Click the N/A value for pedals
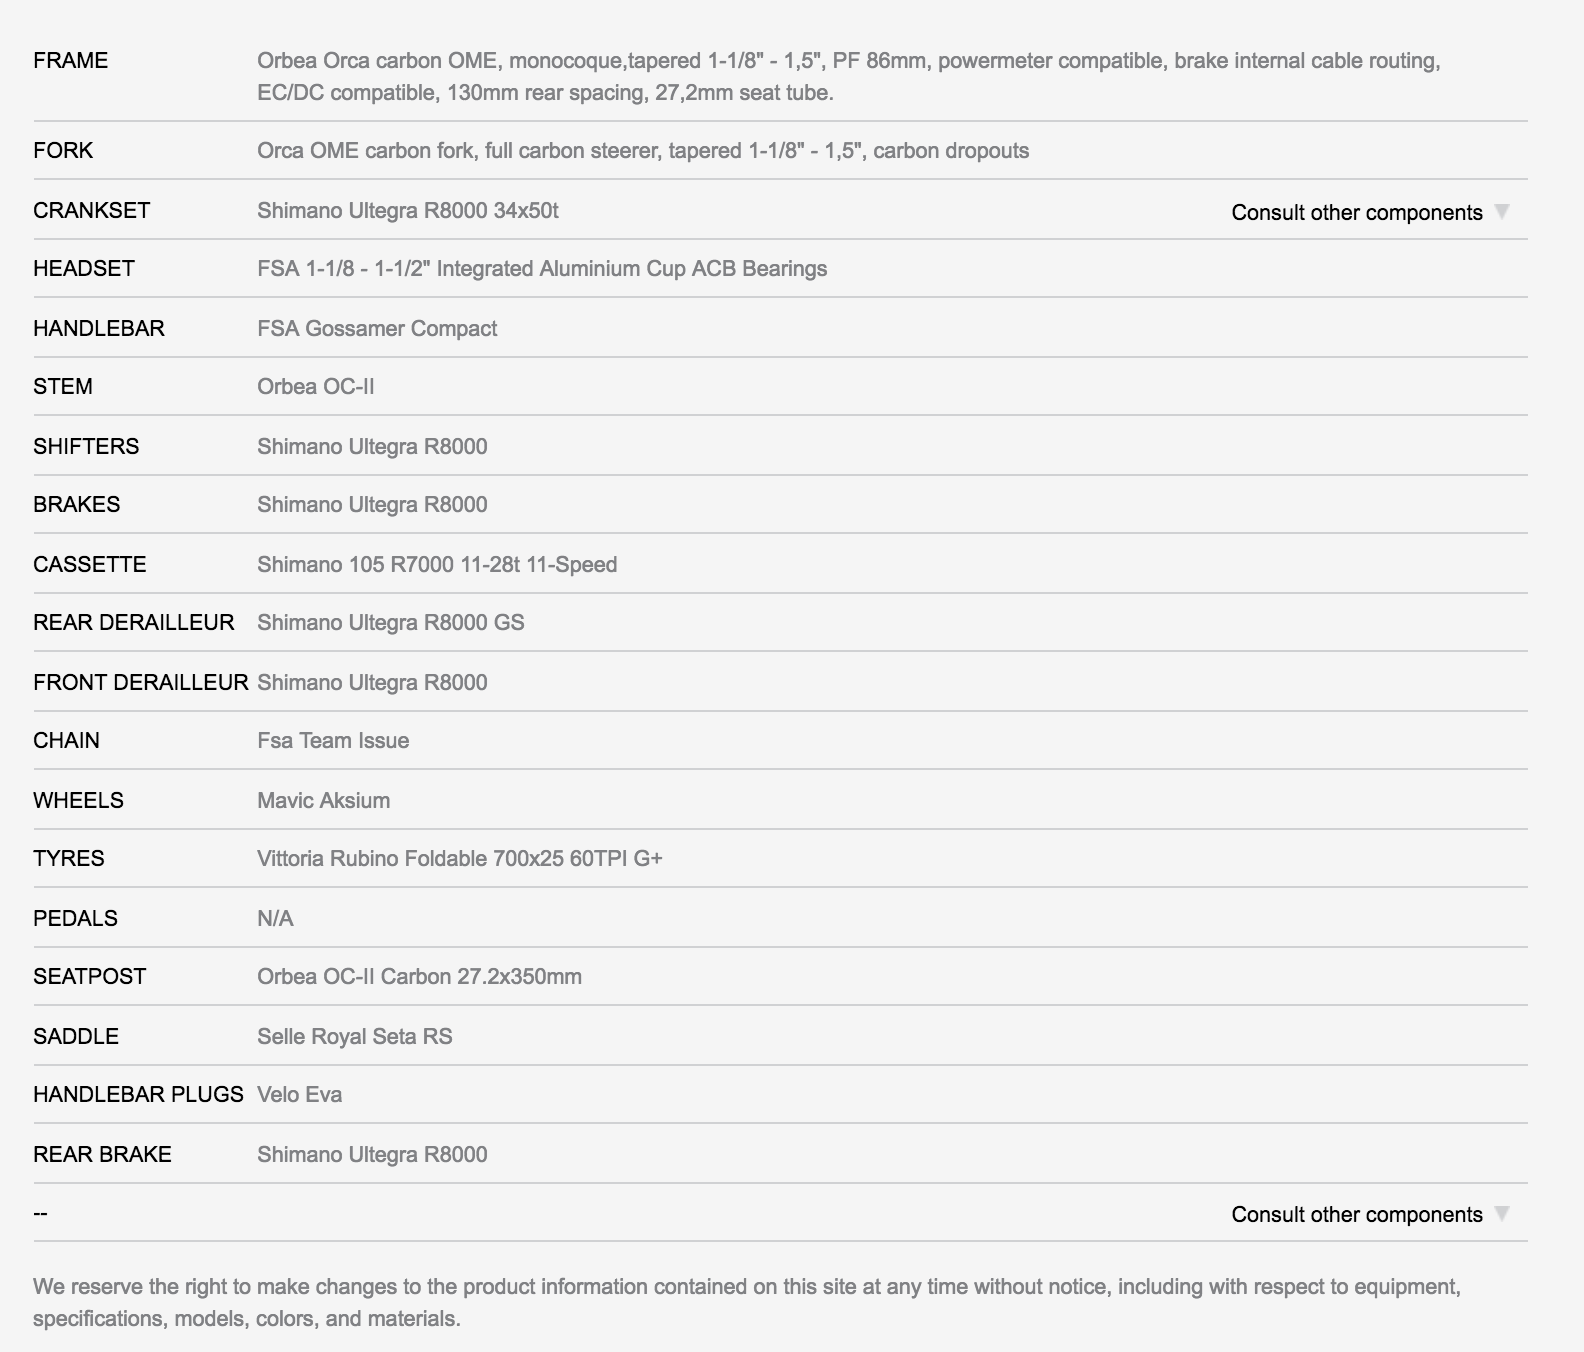This screenshot has width=1584, height=1352. pyautogui.click(x=275, y=918)
